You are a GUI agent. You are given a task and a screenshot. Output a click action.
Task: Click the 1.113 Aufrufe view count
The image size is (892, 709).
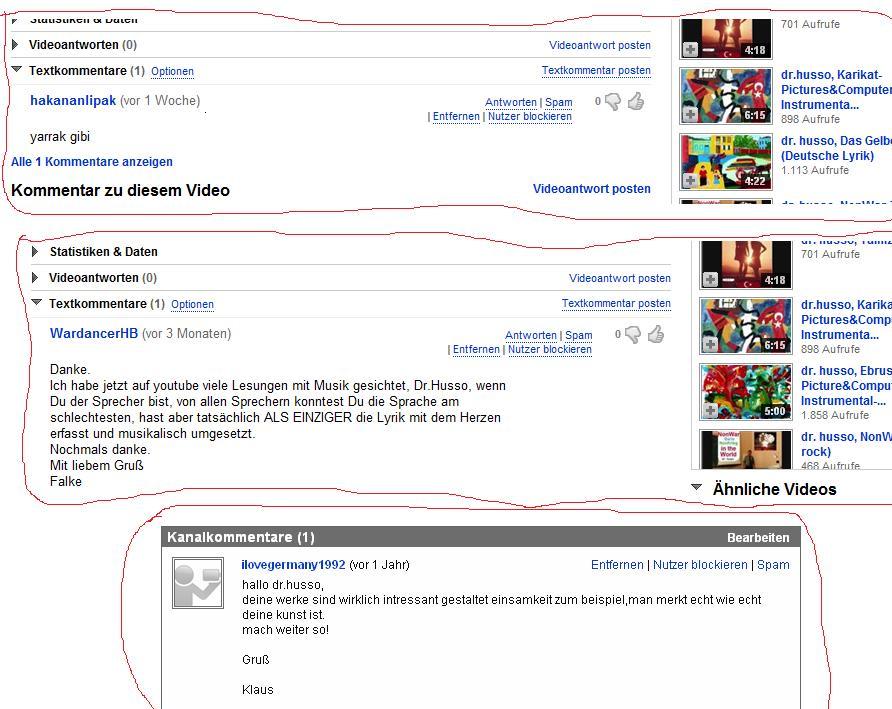tap(815, 170)
